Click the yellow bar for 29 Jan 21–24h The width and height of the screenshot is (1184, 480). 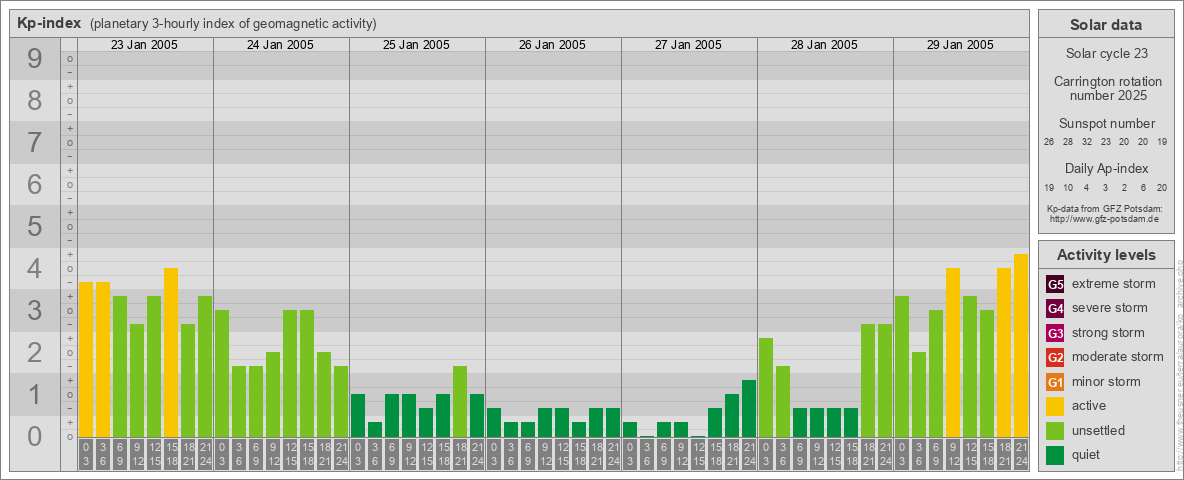coord(1020,346)
